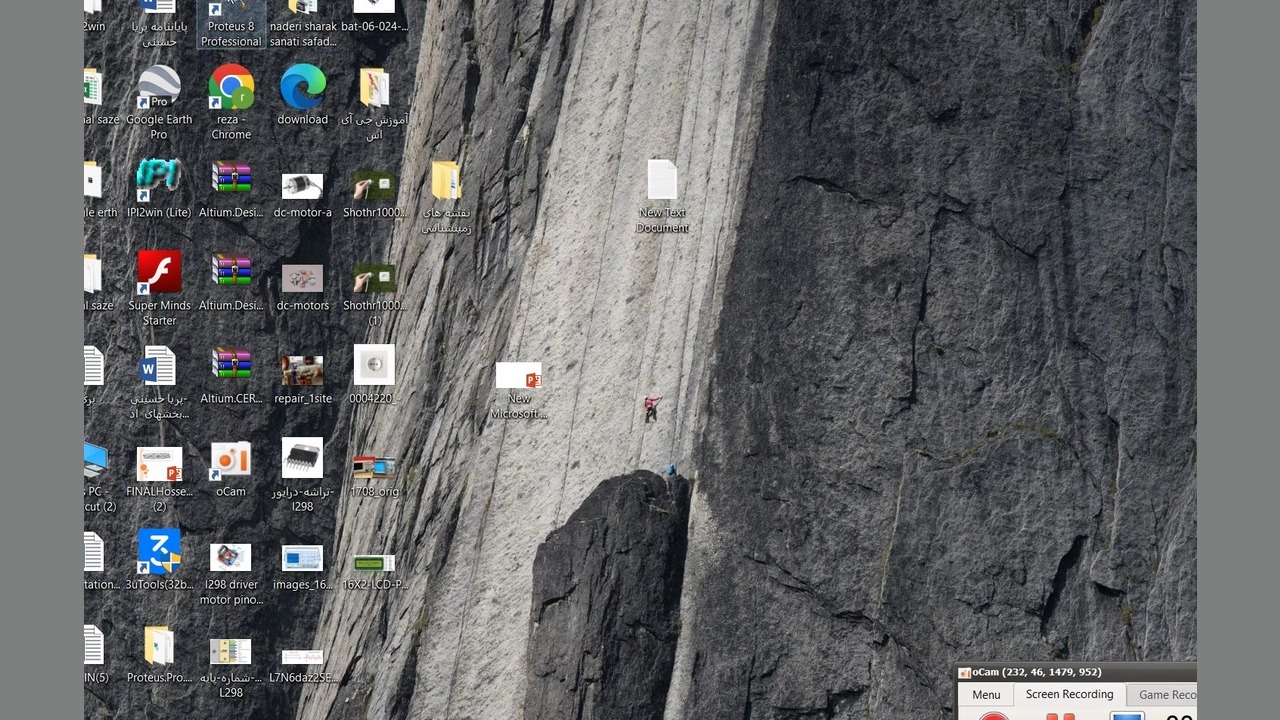Switch to the Screen Recording tab in oCam
The image size is (1280, 720).
[x=1069, y=695]
